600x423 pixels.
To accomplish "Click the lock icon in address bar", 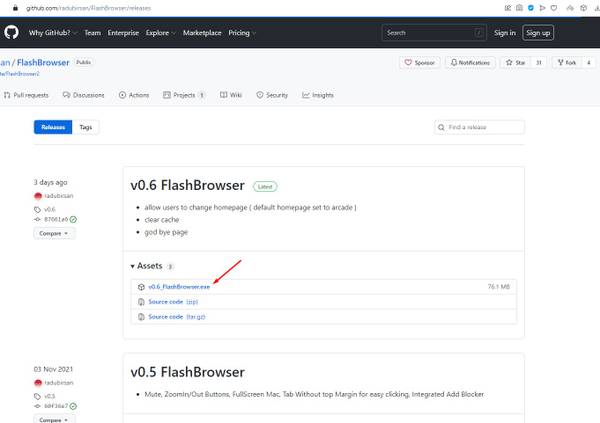I will 15,8.
